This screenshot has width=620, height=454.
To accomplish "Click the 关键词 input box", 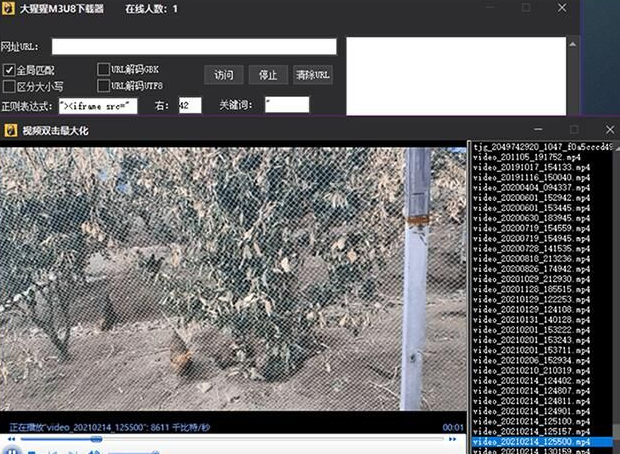I will 286,105.
